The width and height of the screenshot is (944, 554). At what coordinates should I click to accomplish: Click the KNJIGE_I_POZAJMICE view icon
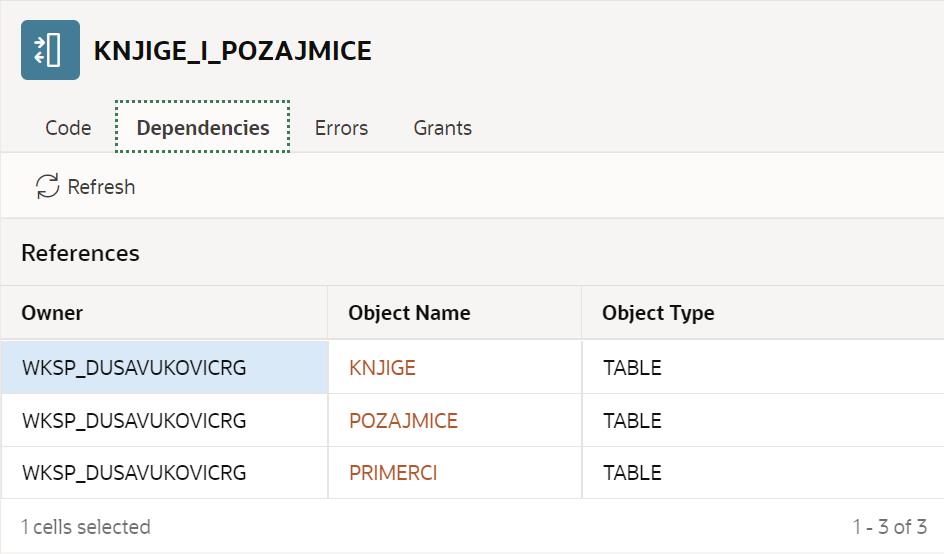point(50,50)
